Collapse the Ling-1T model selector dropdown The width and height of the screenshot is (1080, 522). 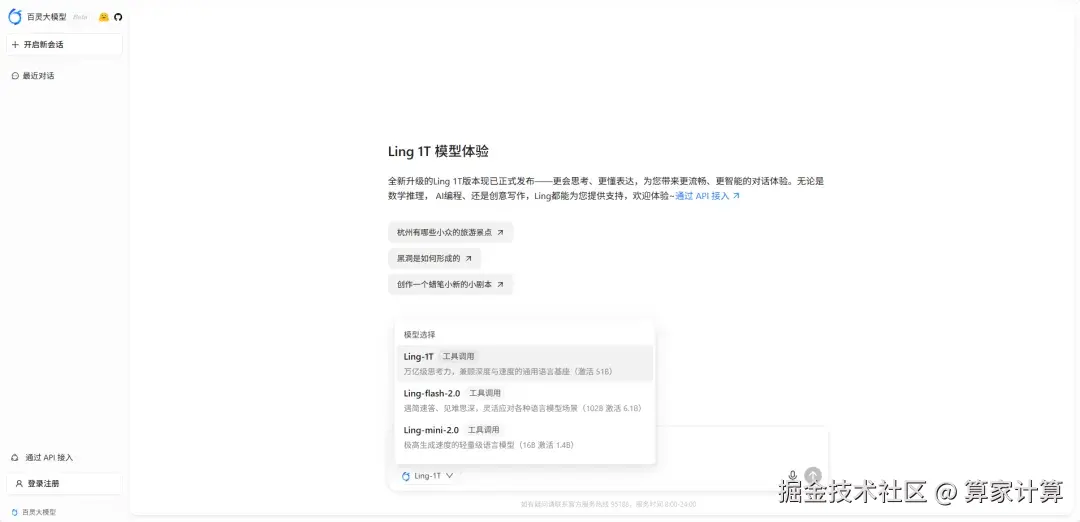pos(427,475)
